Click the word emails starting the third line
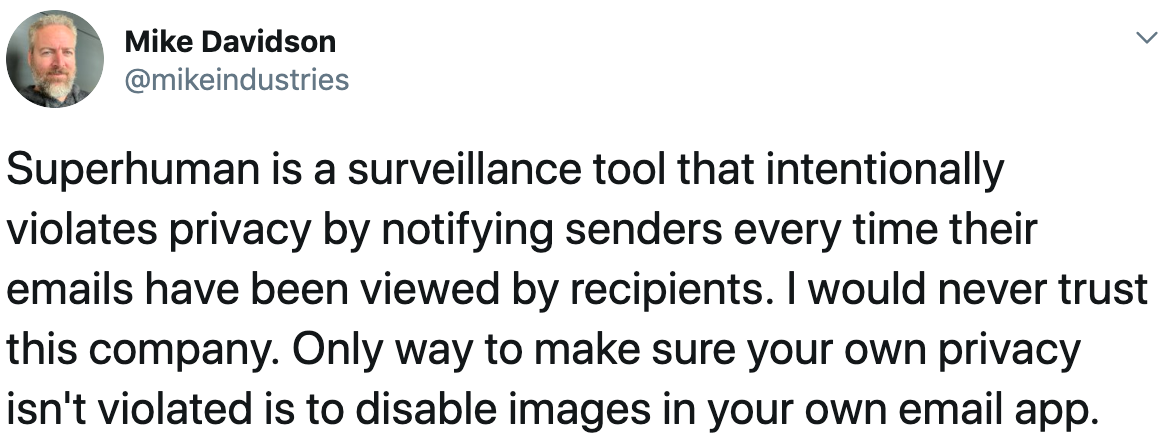Screen dimensions: 1166x446 click(69, 291)
